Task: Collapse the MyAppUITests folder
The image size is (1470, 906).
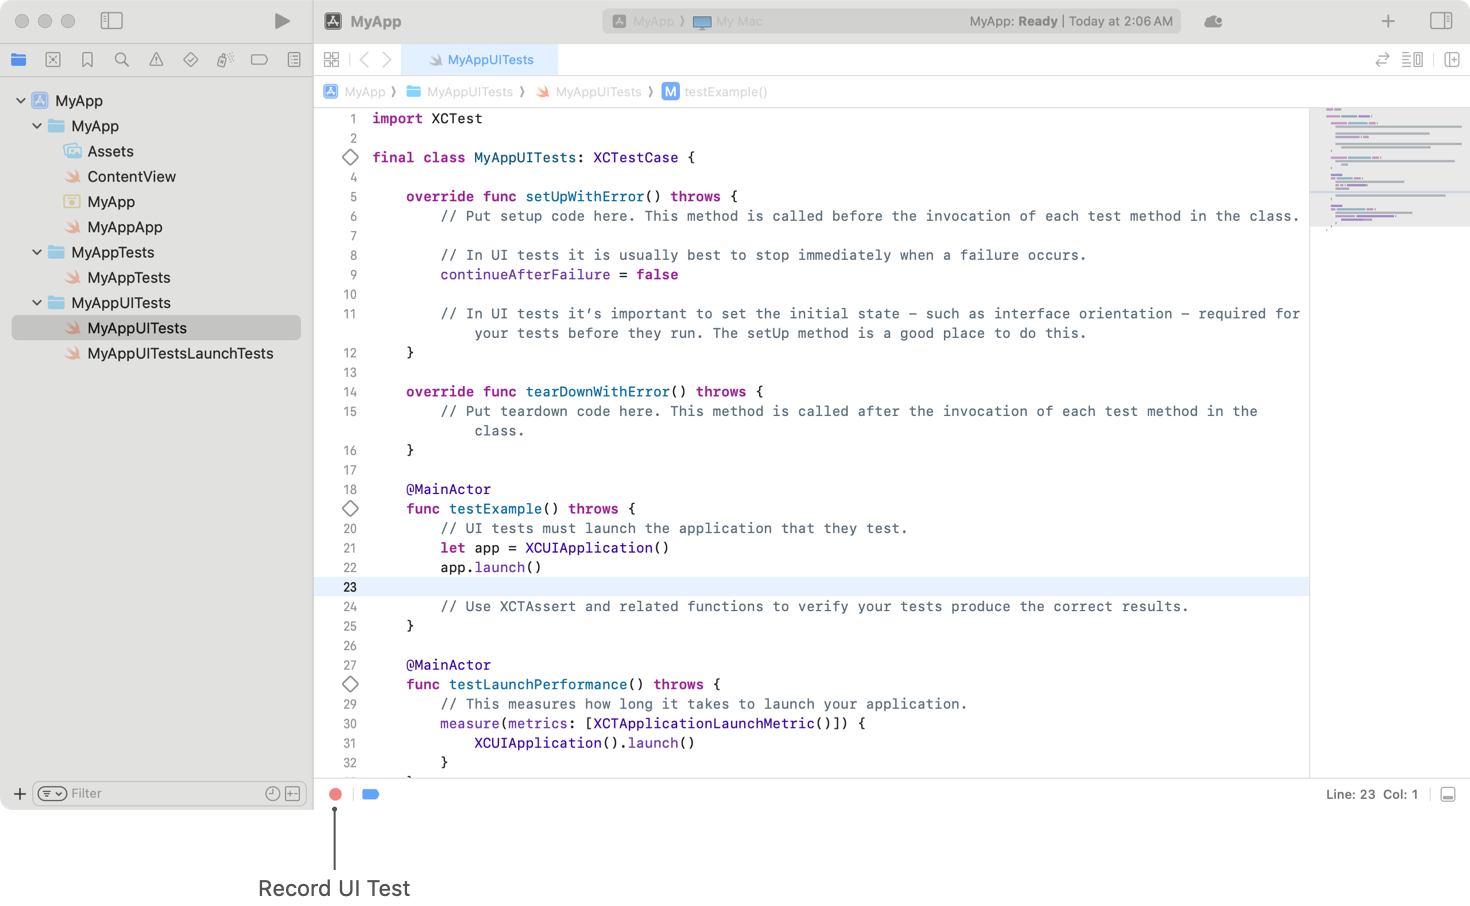Action: tap(37, 303)
